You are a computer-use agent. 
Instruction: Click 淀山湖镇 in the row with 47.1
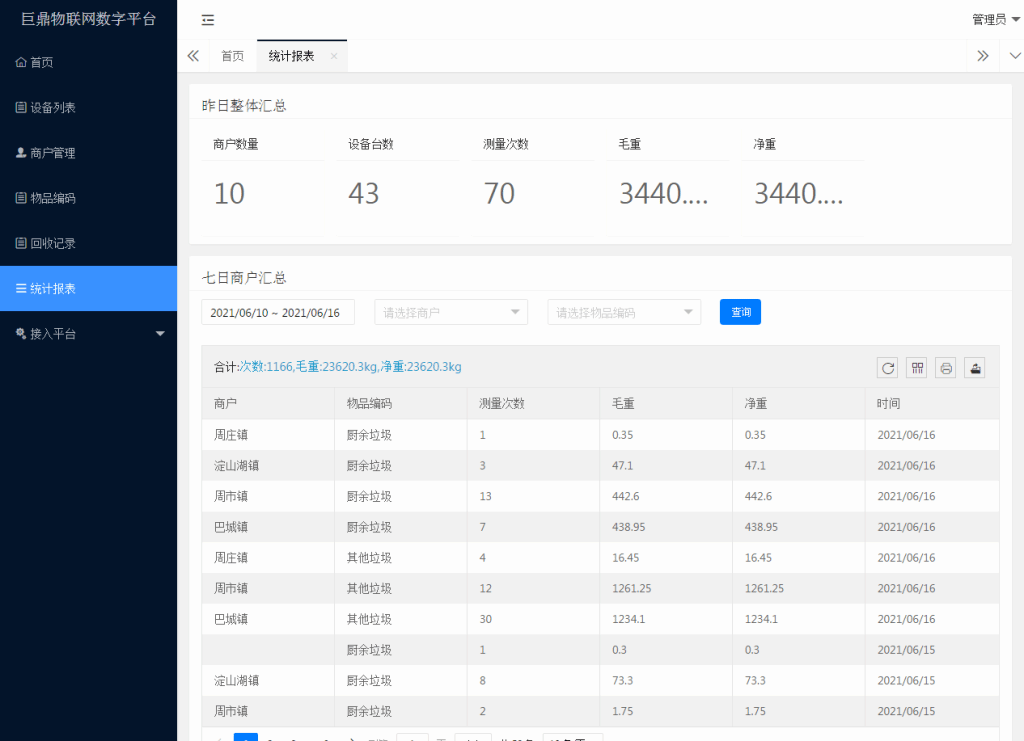click(x=236, y=465)
